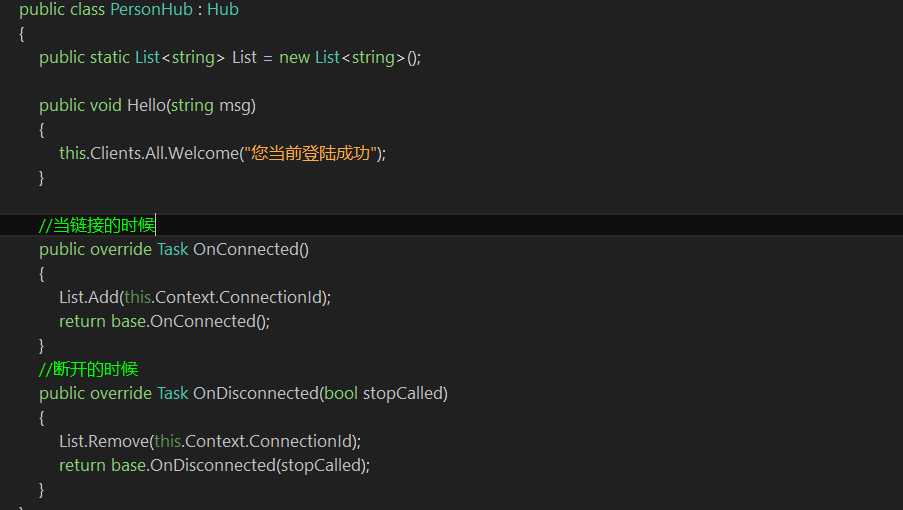The image size is (903, 510).
Task: Click ConnectionId in the List.Add line
Action: coord(287,297)
